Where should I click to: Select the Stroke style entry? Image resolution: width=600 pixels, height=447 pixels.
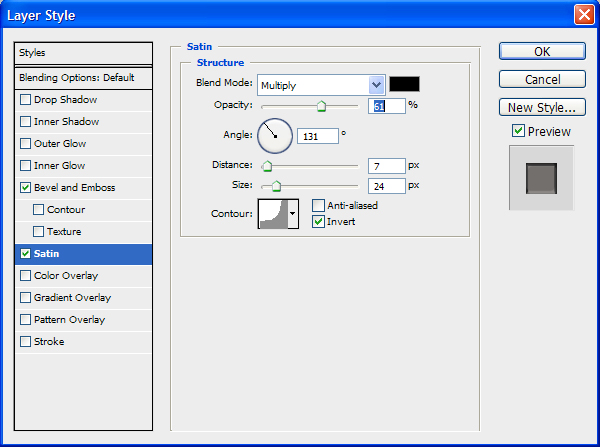pyautogui.click(x=48, y=342)
